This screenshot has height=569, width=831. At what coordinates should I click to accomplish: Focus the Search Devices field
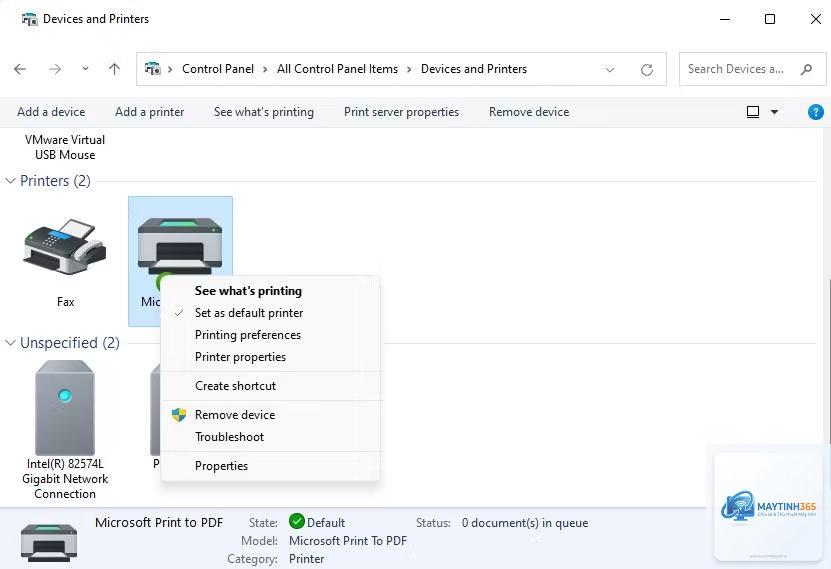753,69
